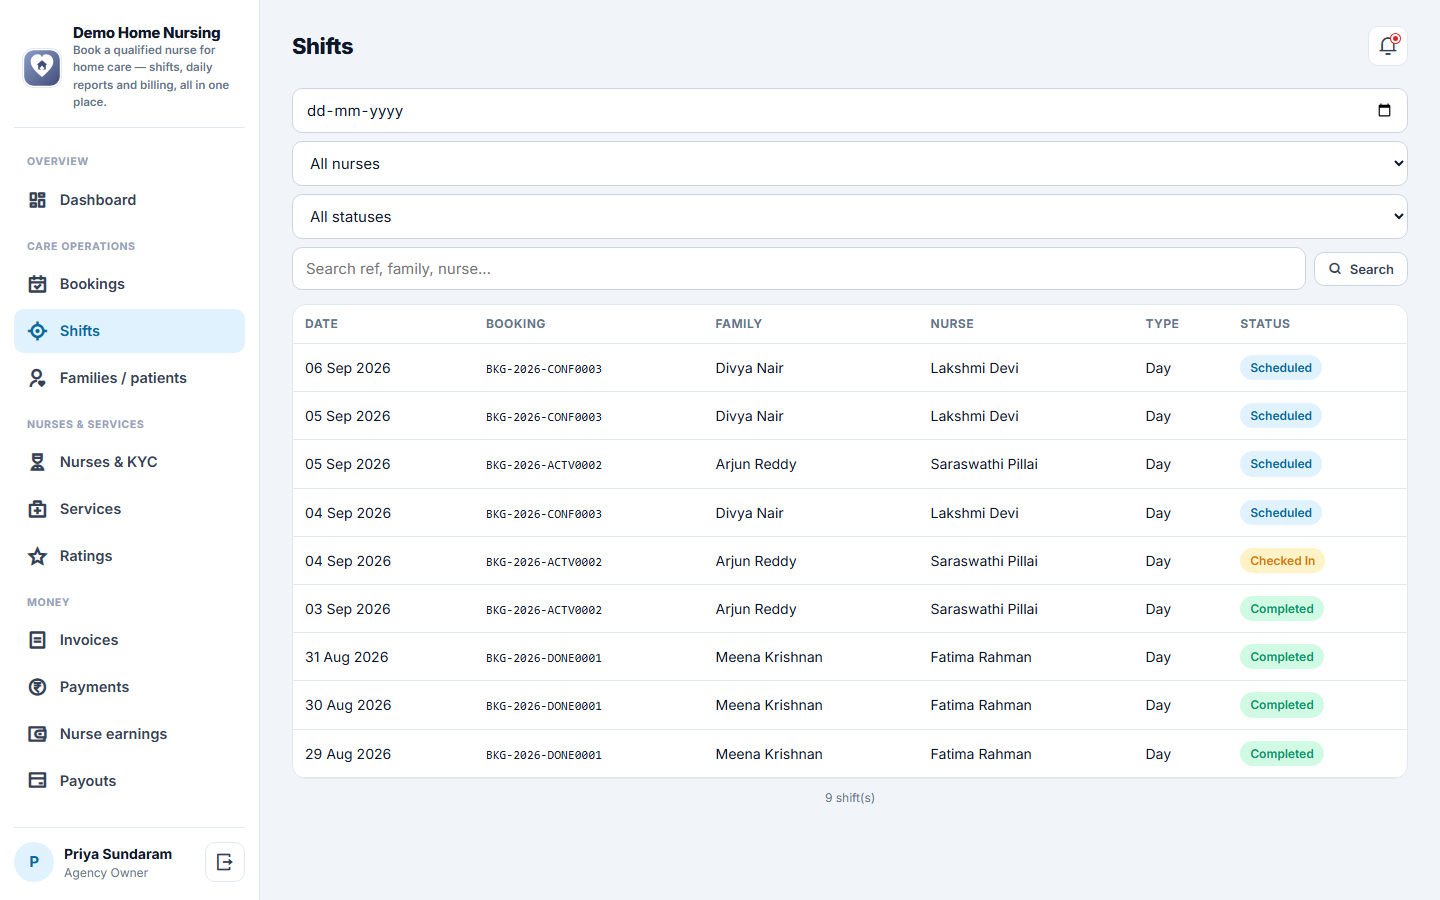Viewport: 1440px width, 900px height.
Task: Go to Dashboard page
Action: tap(129, 200)
